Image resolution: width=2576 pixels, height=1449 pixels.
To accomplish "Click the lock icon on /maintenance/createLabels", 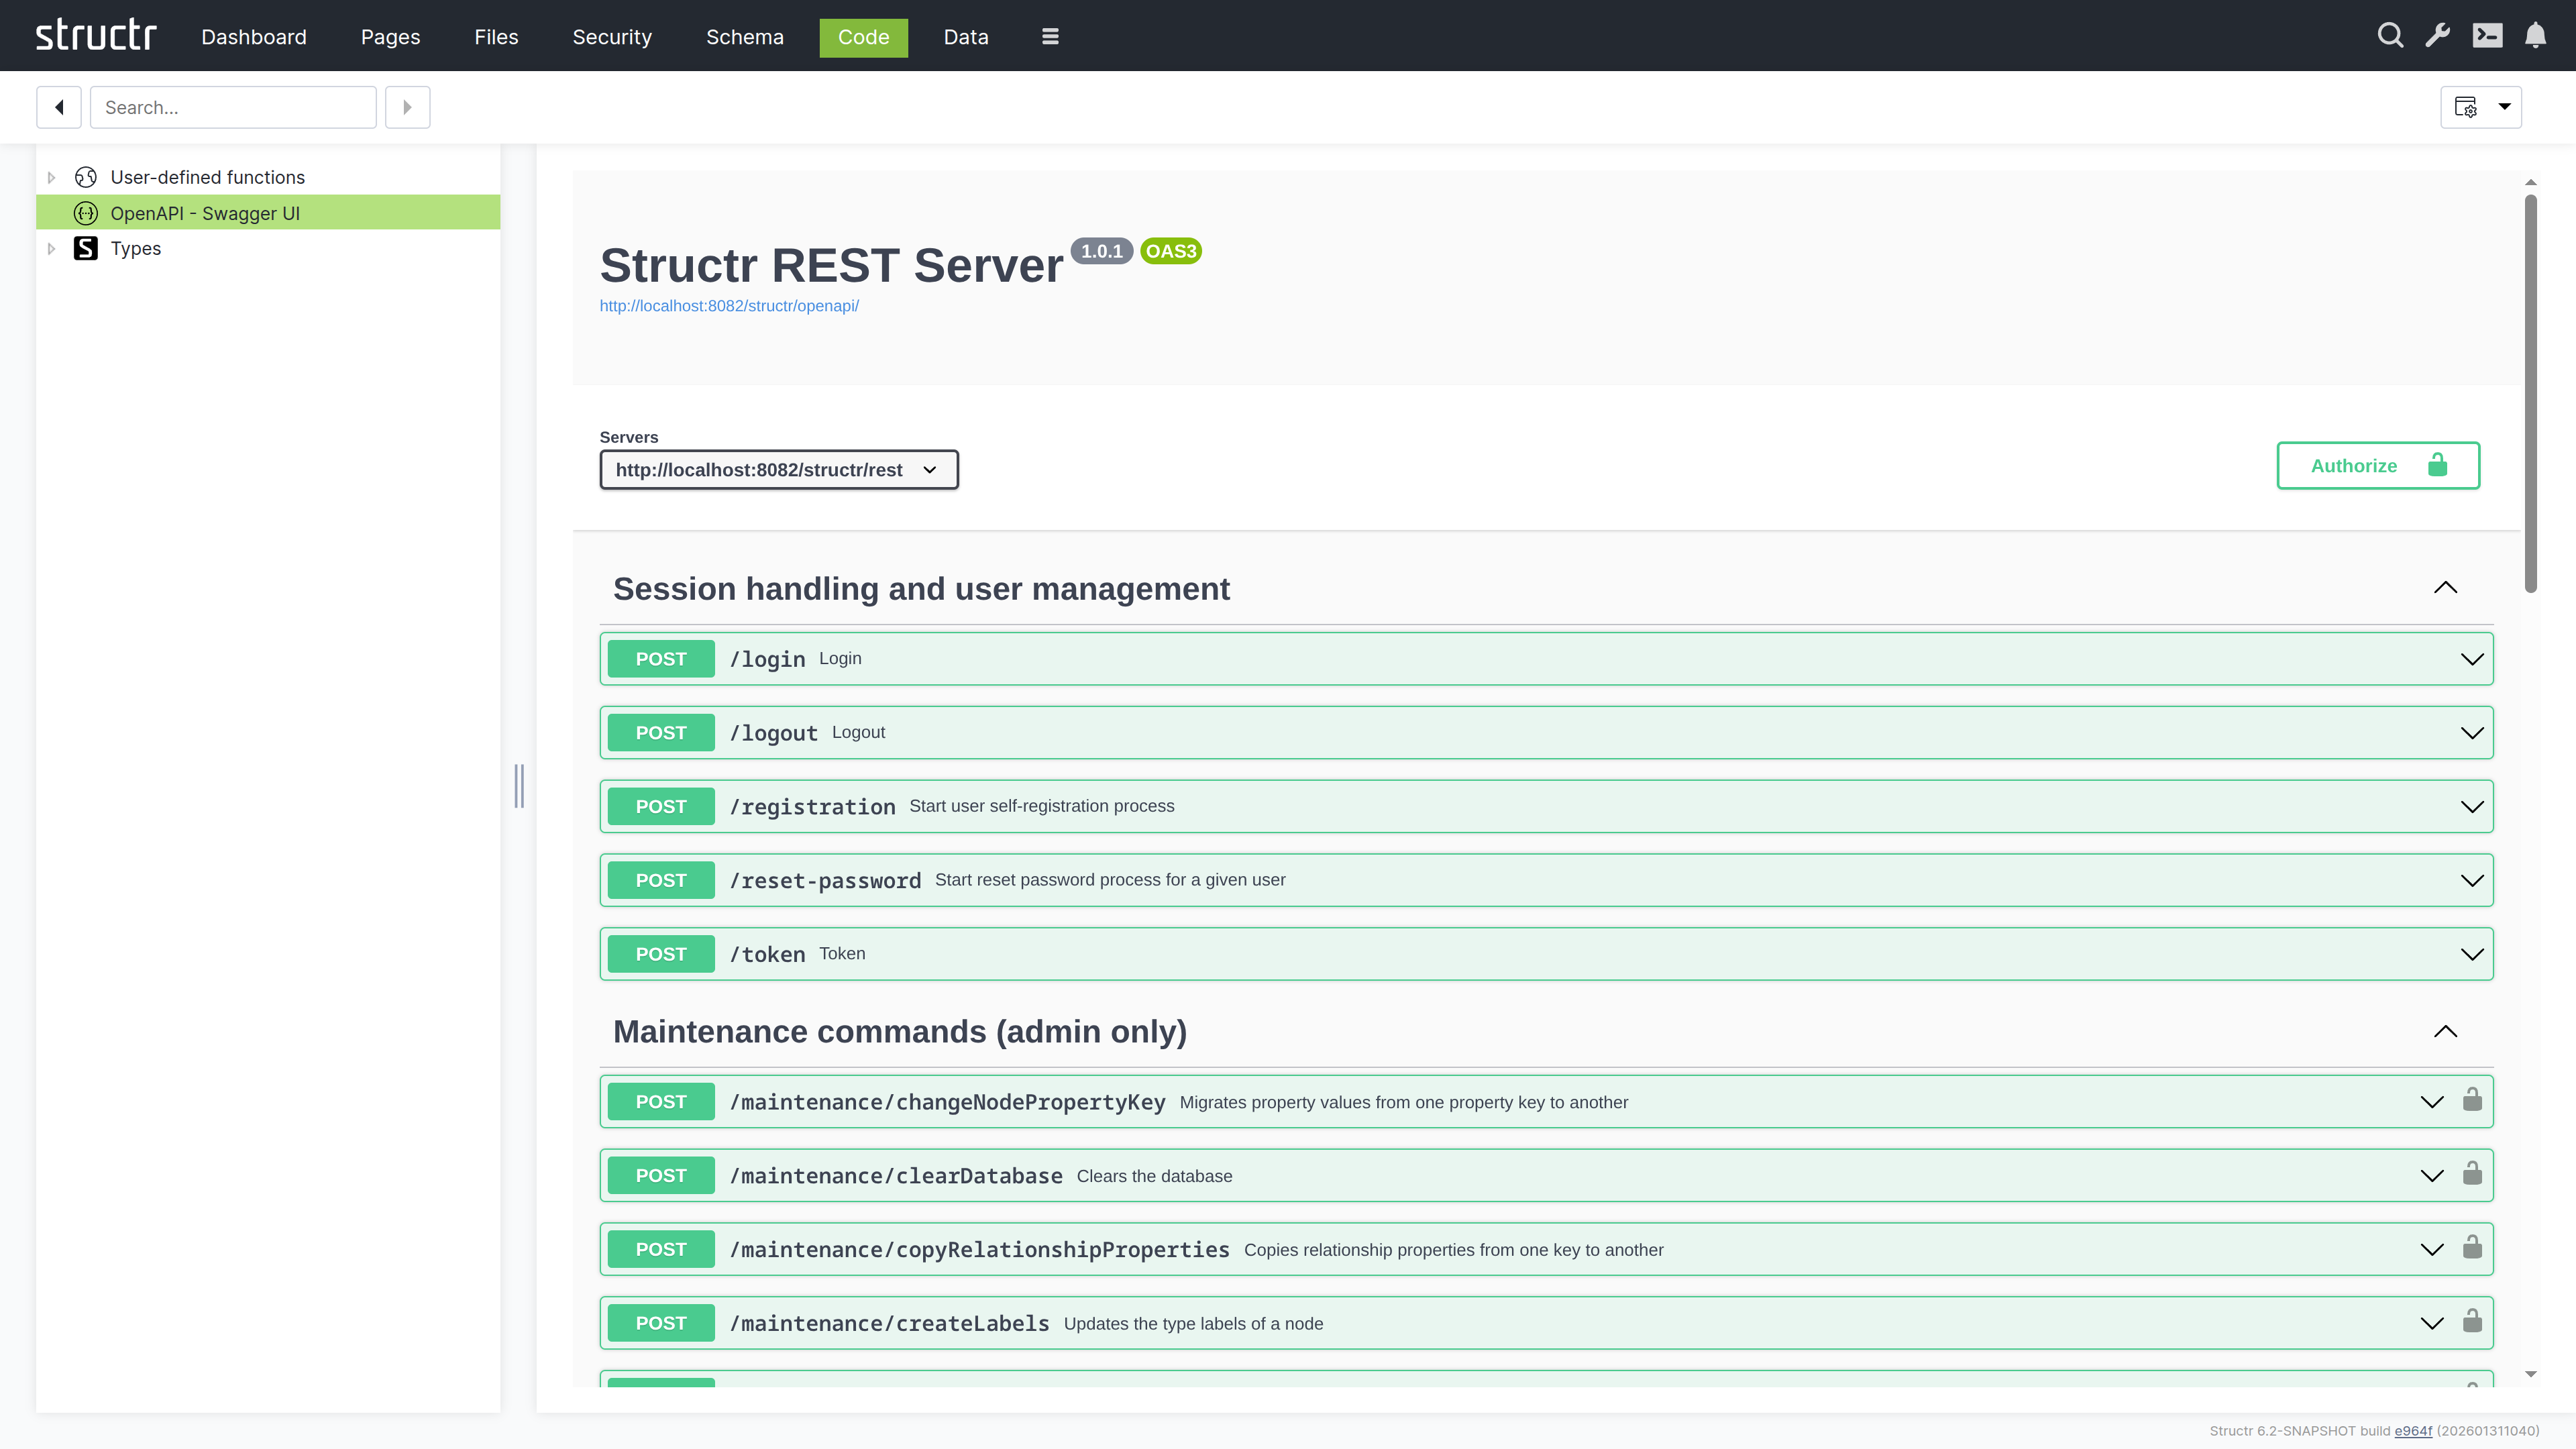I will [x=2472, y=1322].
